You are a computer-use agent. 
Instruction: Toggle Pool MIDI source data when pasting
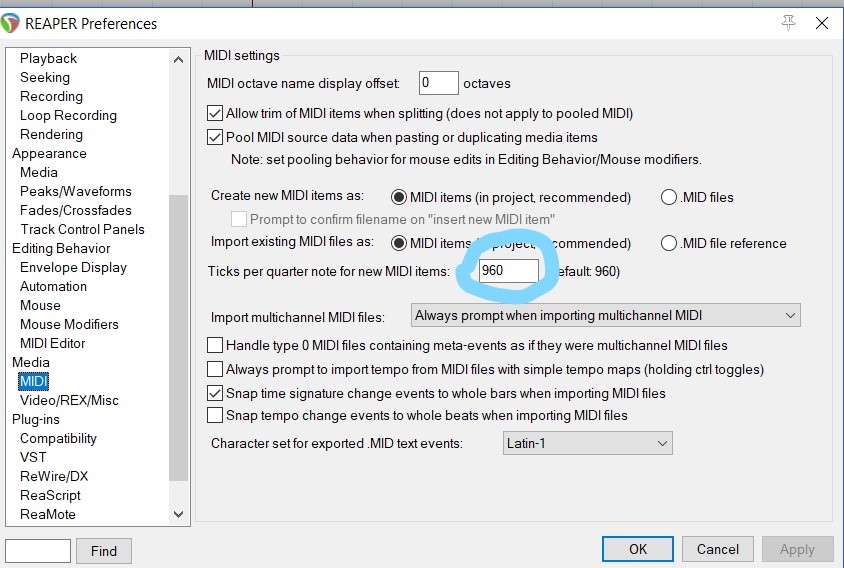tap(215, 137)
